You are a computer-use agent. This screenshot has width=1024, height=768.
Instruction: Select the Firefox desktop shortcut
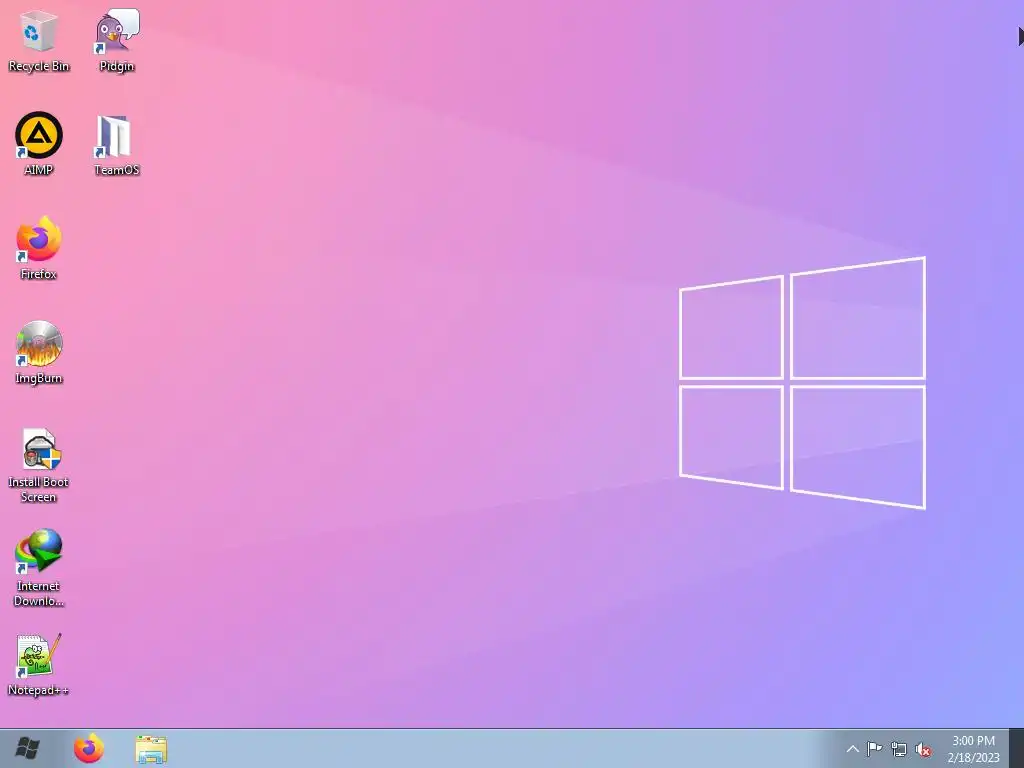(x=39, y=248)
